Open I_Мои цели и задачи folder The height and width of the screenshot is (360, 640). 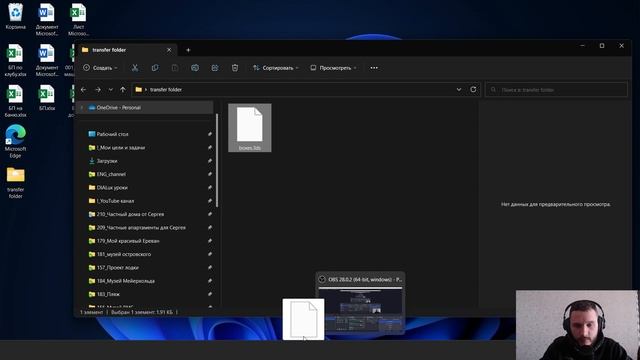(x=121, y=147)
